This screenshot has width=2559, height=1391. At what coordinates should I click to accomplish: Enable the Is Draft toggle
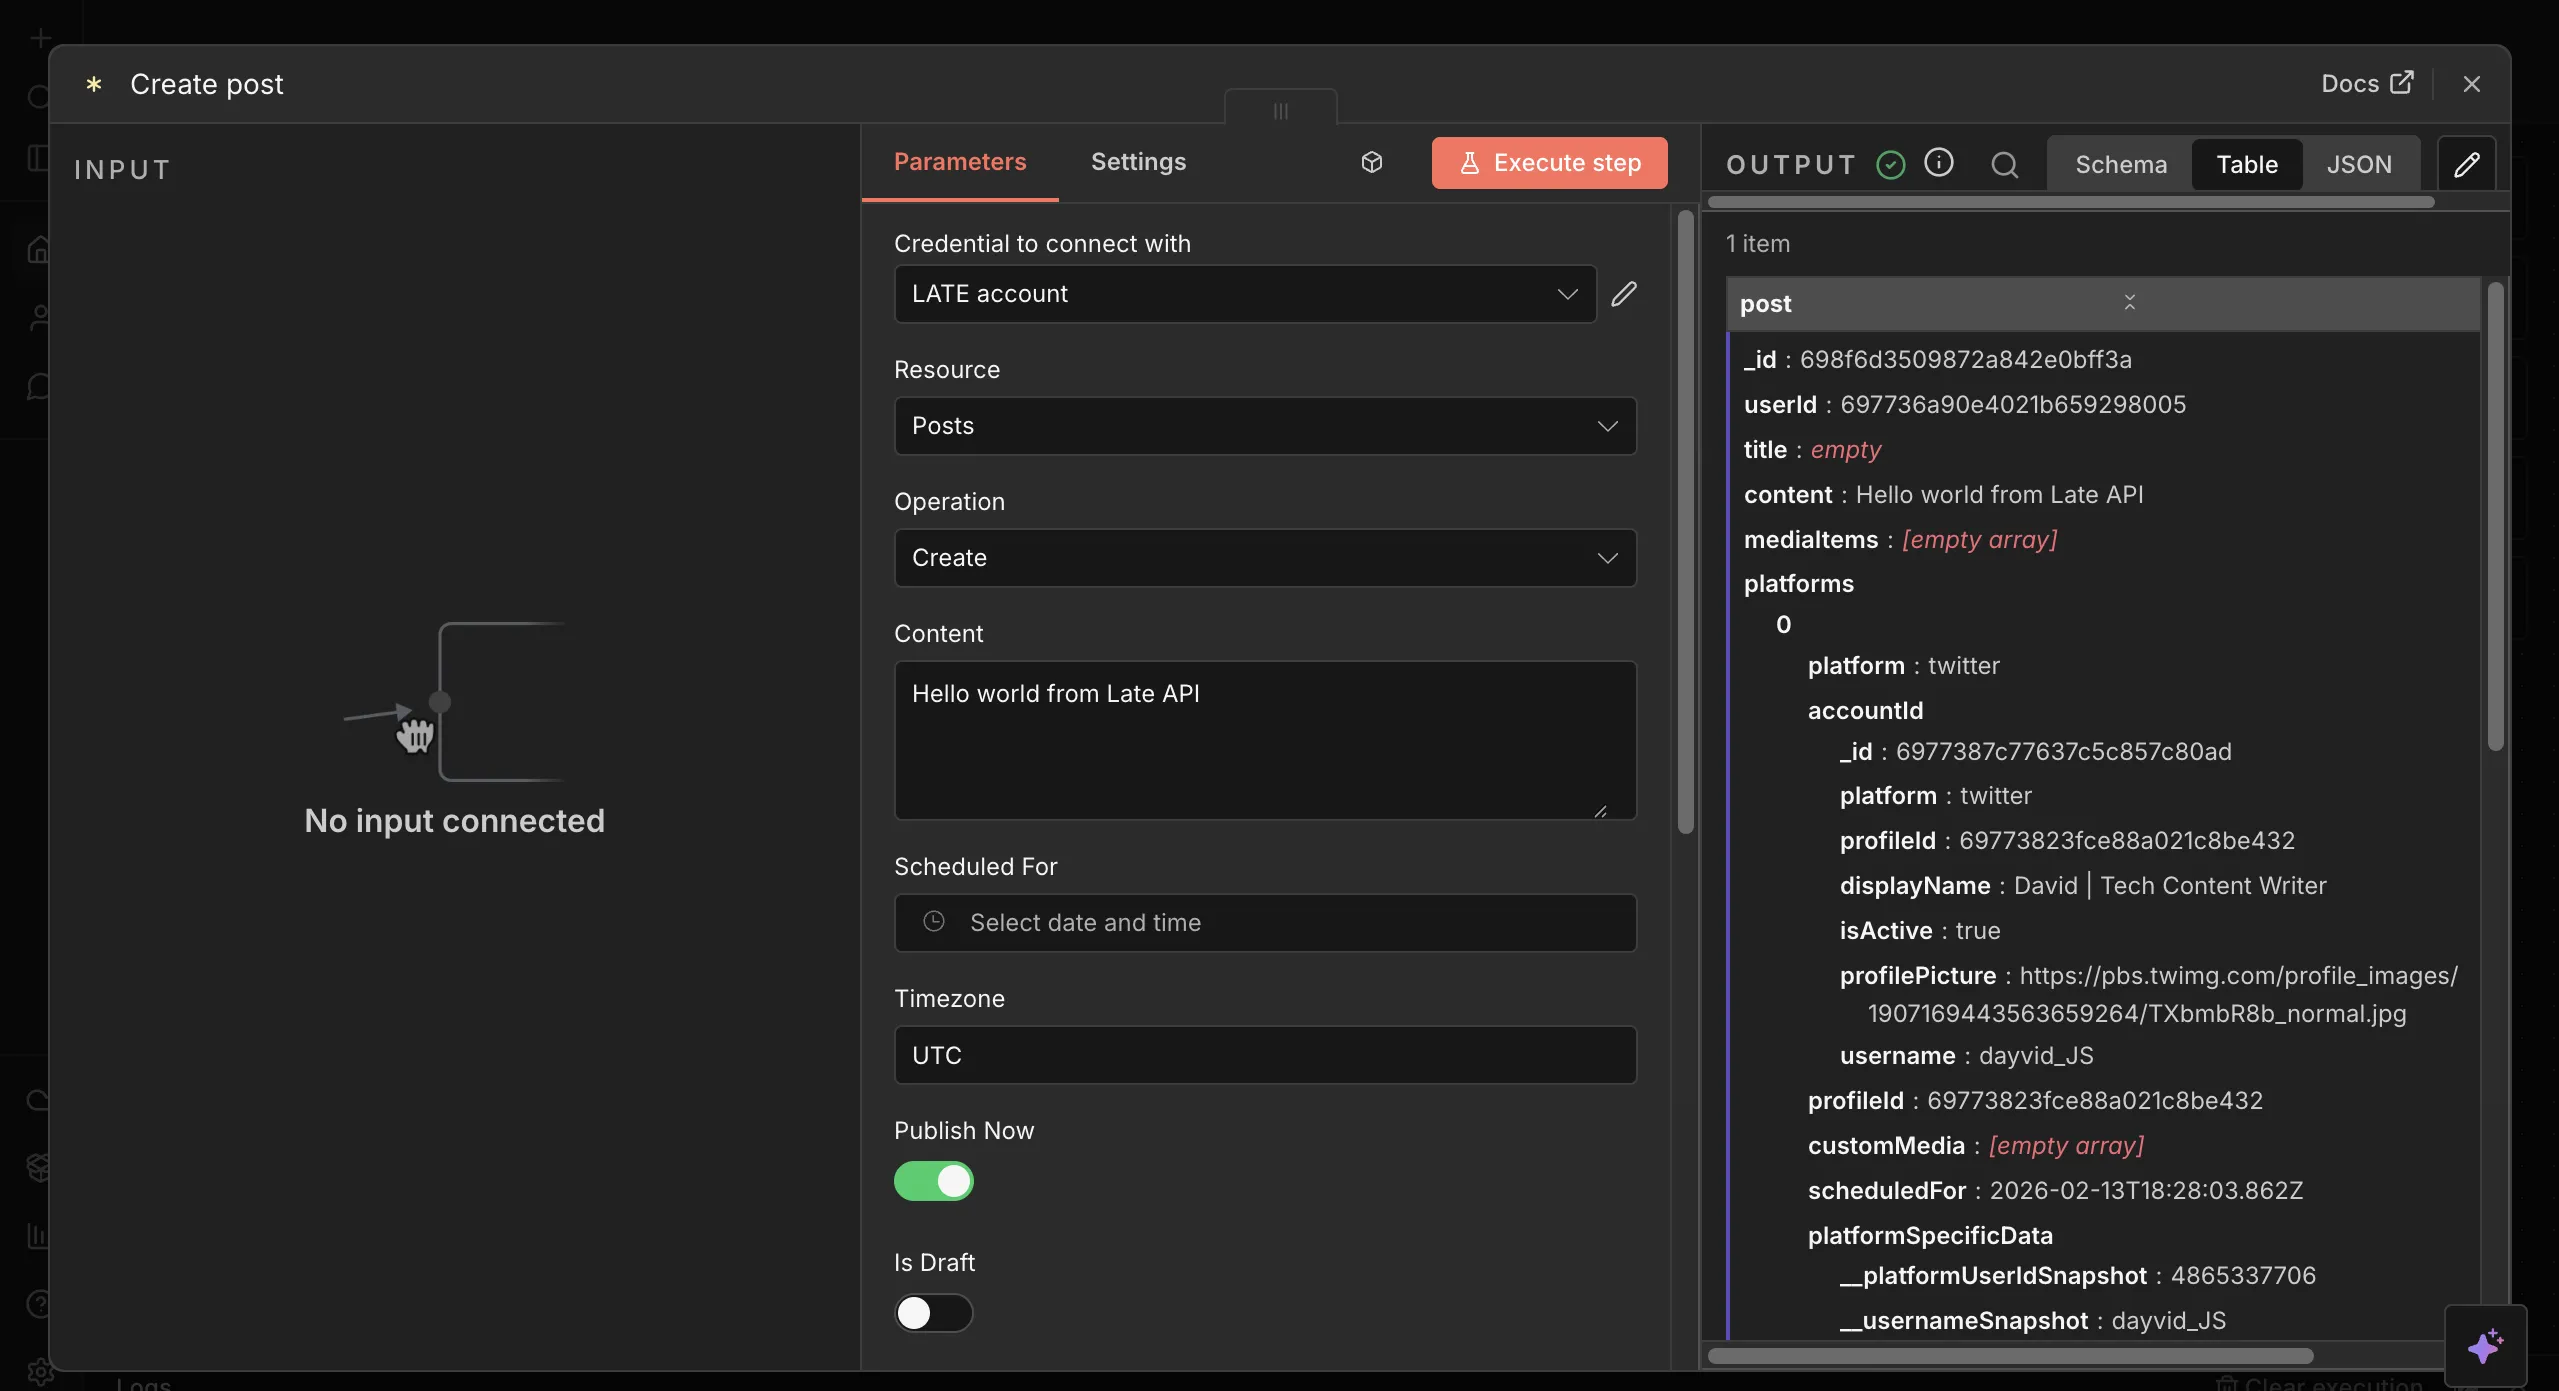point(934,1313)
